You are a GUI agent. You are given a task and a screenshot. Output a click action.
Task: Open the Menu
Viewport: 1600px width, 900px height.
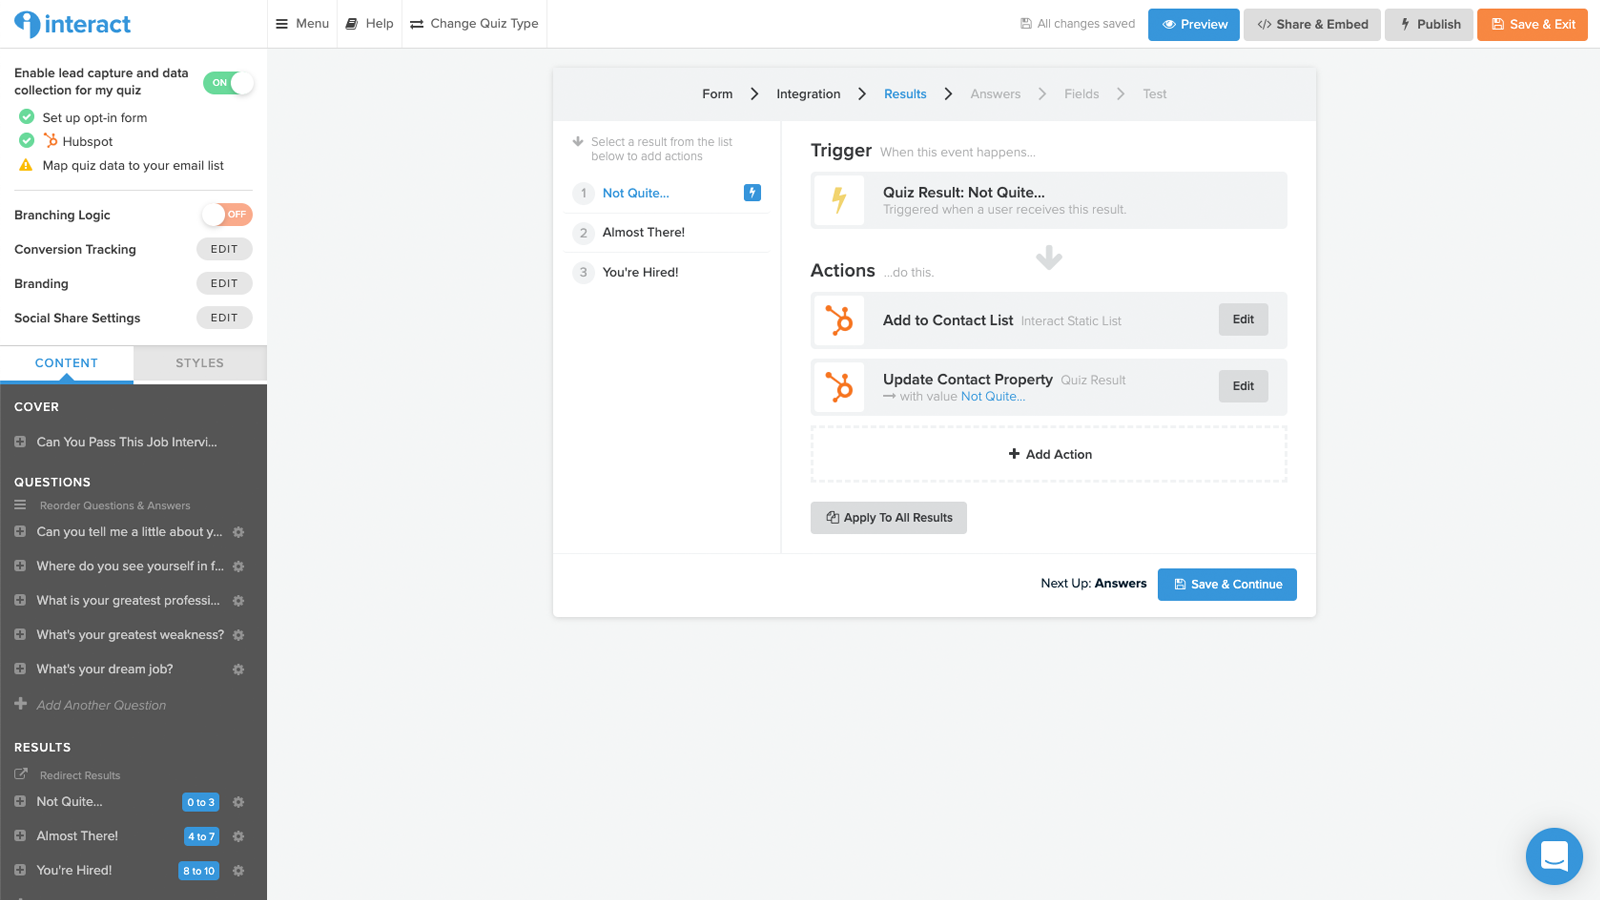pyautogui.click(x=302, y=23)
